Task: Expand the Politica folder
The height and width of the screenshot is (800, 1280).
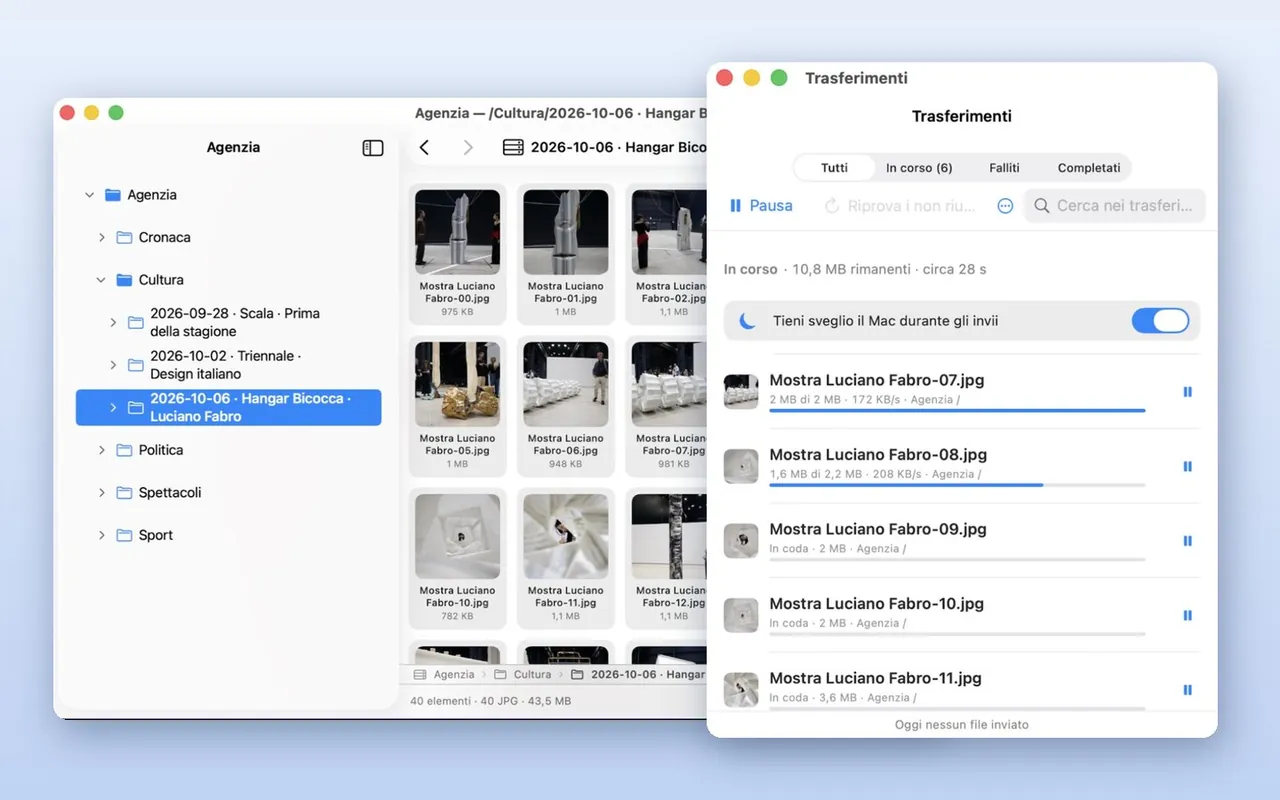Action: (x=102, y=451)
